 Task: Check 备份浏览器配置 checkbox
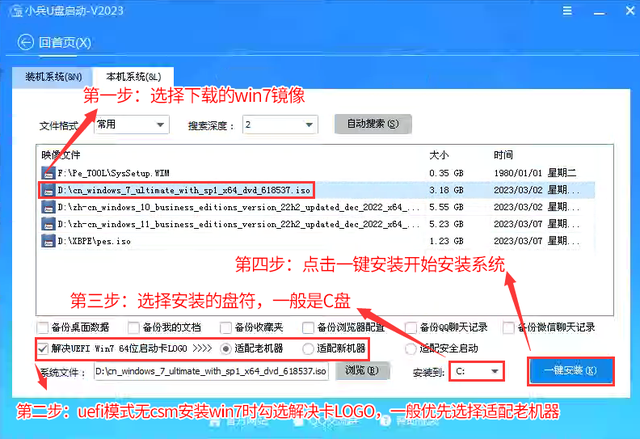(x=308, y=328)
